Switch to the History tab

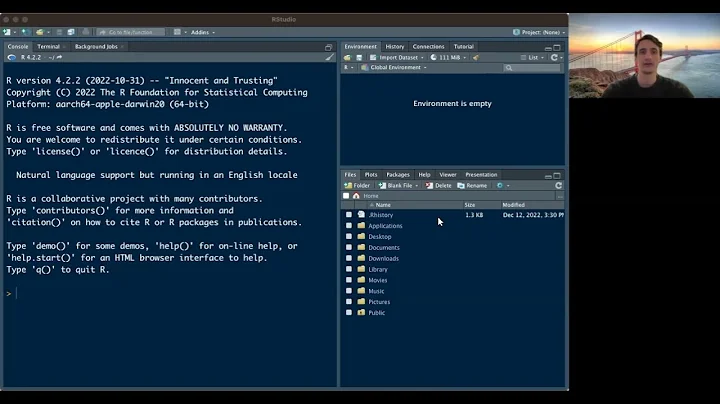coord(394,46)
